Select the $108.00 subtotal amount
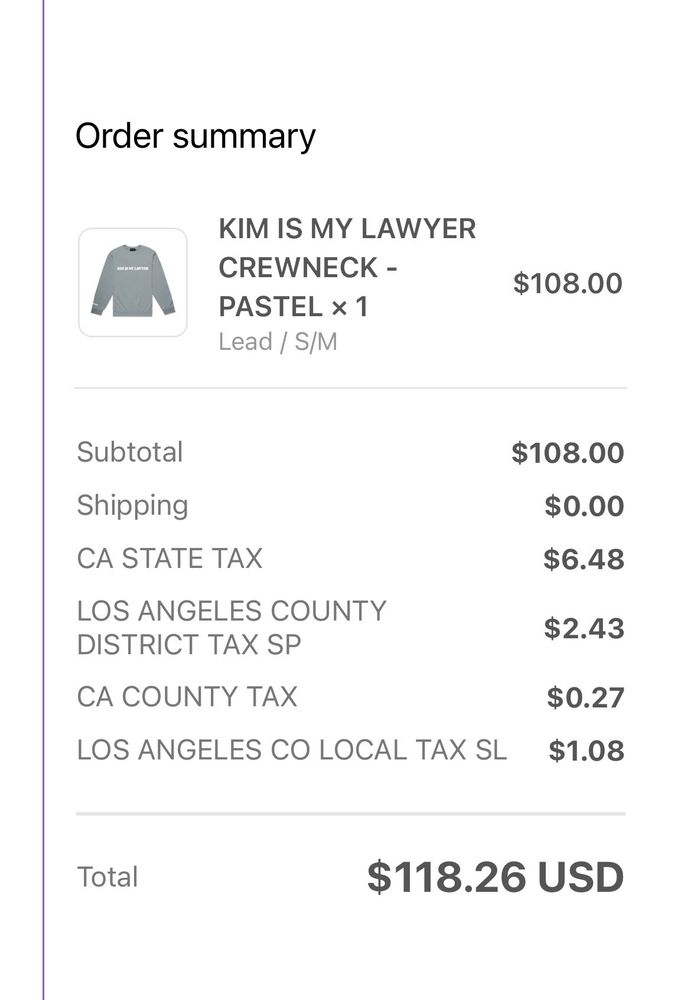 pyautogui.click(x=567, y=453)
